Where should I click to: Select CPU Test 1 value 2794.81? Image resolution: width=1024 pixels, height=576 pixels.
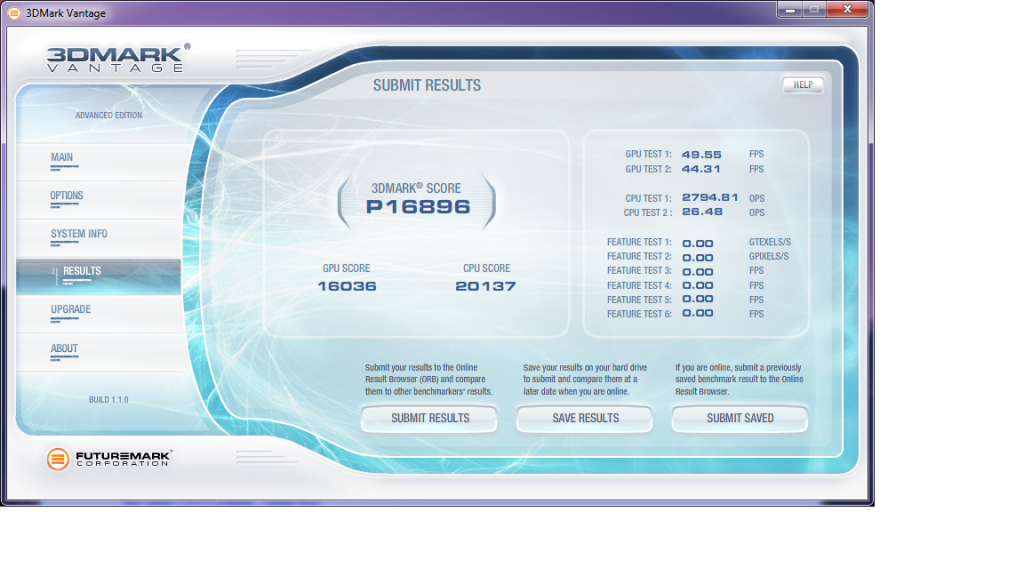point(710,197)
